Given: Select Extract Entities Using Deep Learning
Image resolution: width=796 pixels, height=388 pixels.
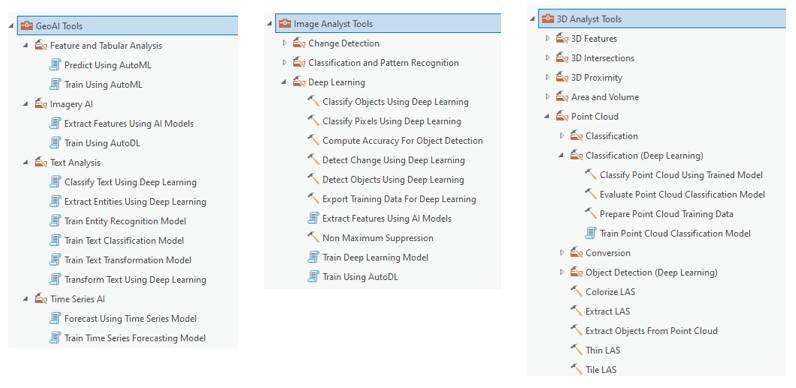Looking at the screenshot, I should (x=135, y=202).
